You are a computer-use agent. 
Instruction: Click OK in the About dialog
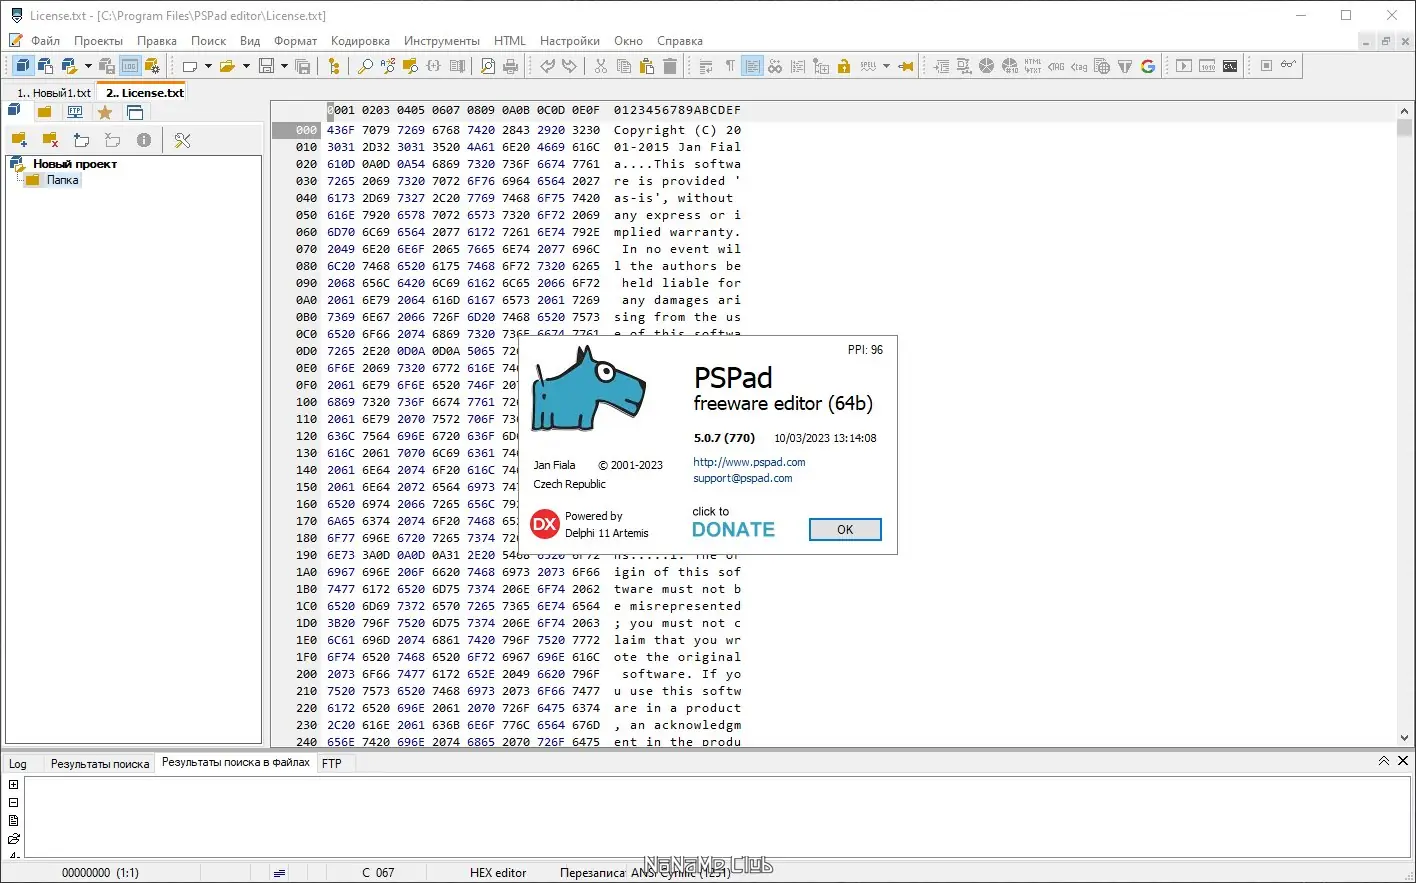click(845, 529)
